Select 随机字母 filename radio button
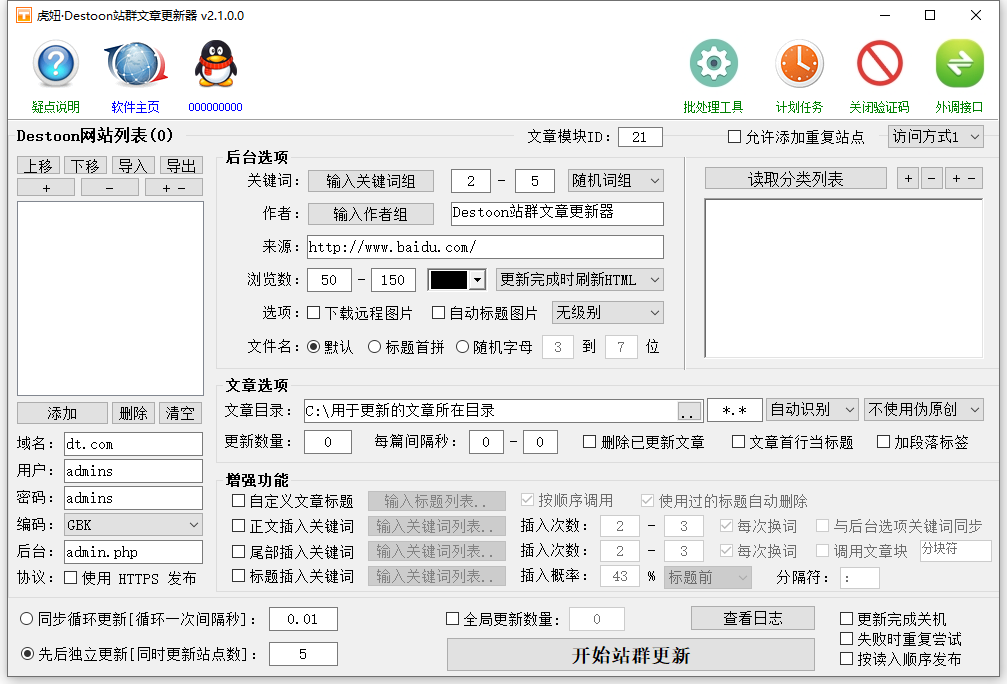The width and height of the screenshot is (1007, 684). (462, 347)
